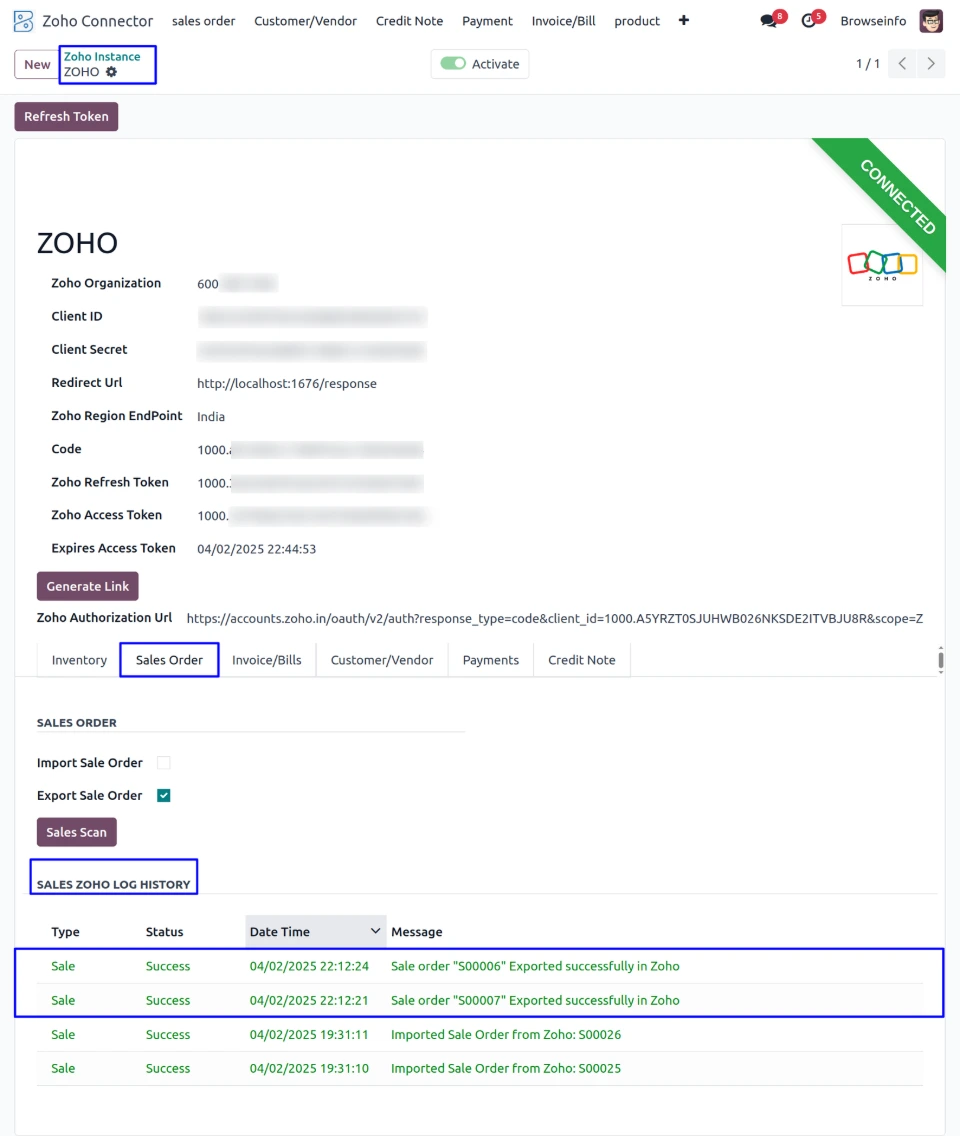
Task: Switch to the Credit Note tab
Action: tap(581, 660)
